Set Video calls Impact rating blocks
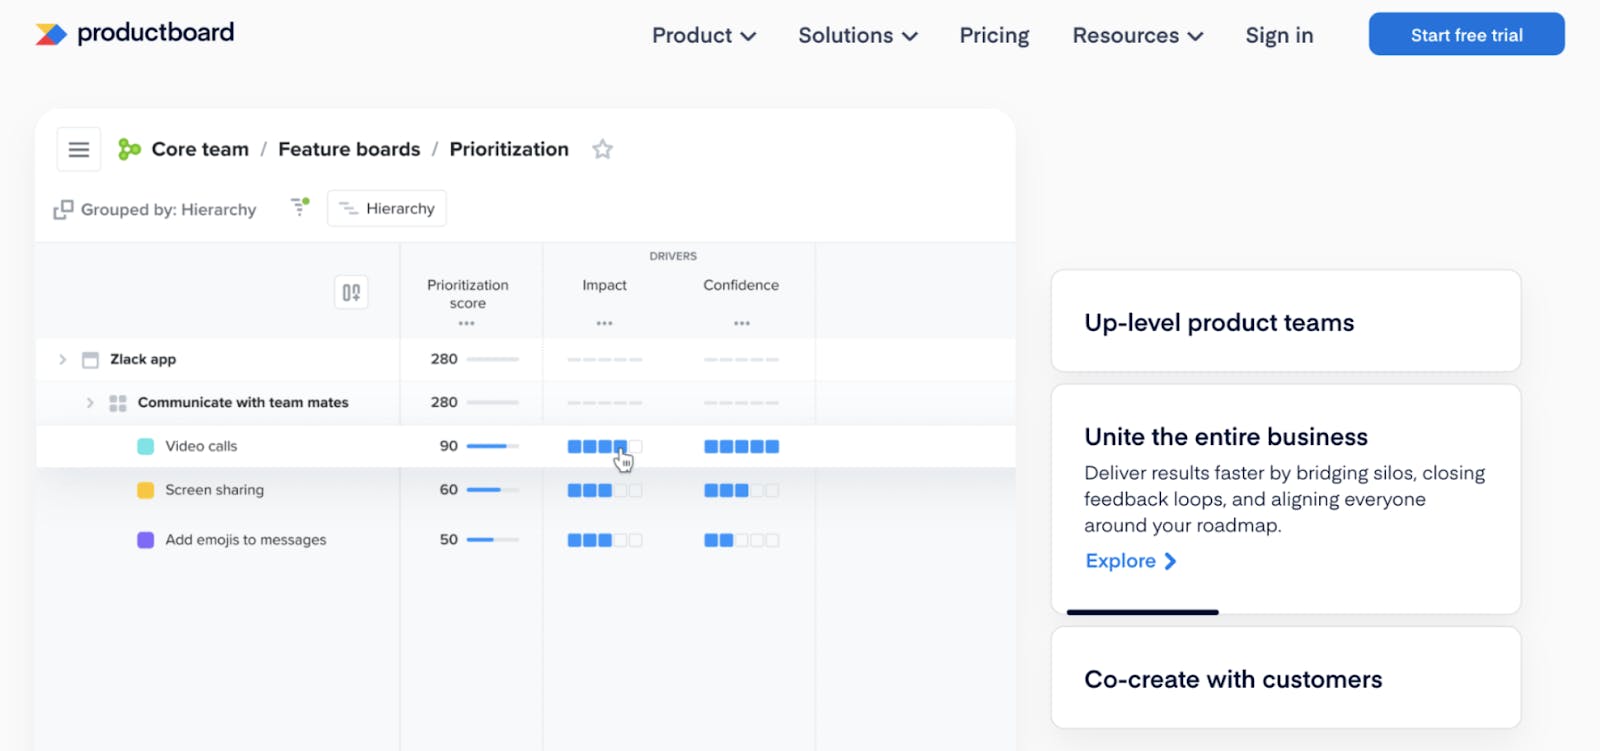 [x=605, y=447]
